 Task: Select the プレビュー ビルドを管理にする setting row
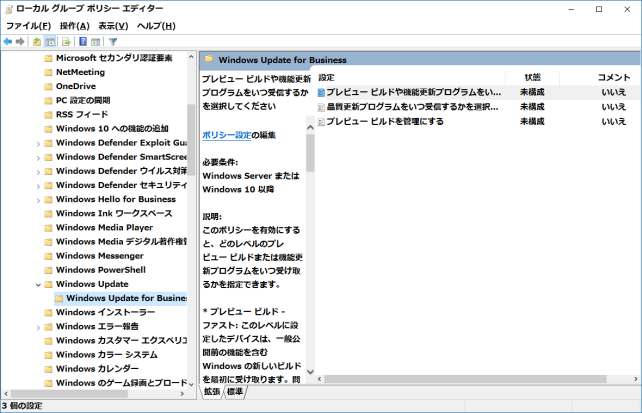point(478,122)
